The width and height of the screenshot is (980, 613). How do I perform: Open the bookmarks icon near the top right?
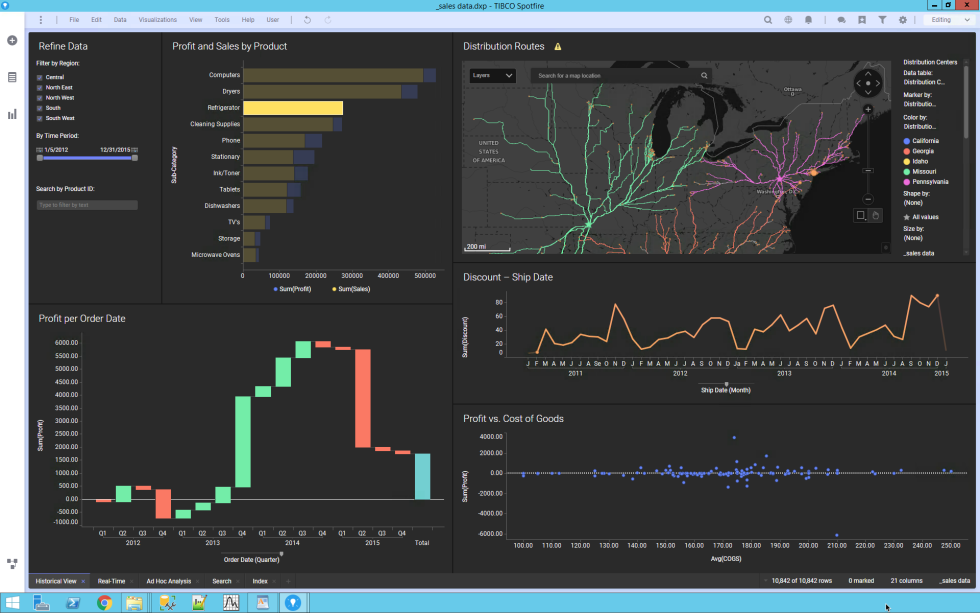click(x=863, y=19)
